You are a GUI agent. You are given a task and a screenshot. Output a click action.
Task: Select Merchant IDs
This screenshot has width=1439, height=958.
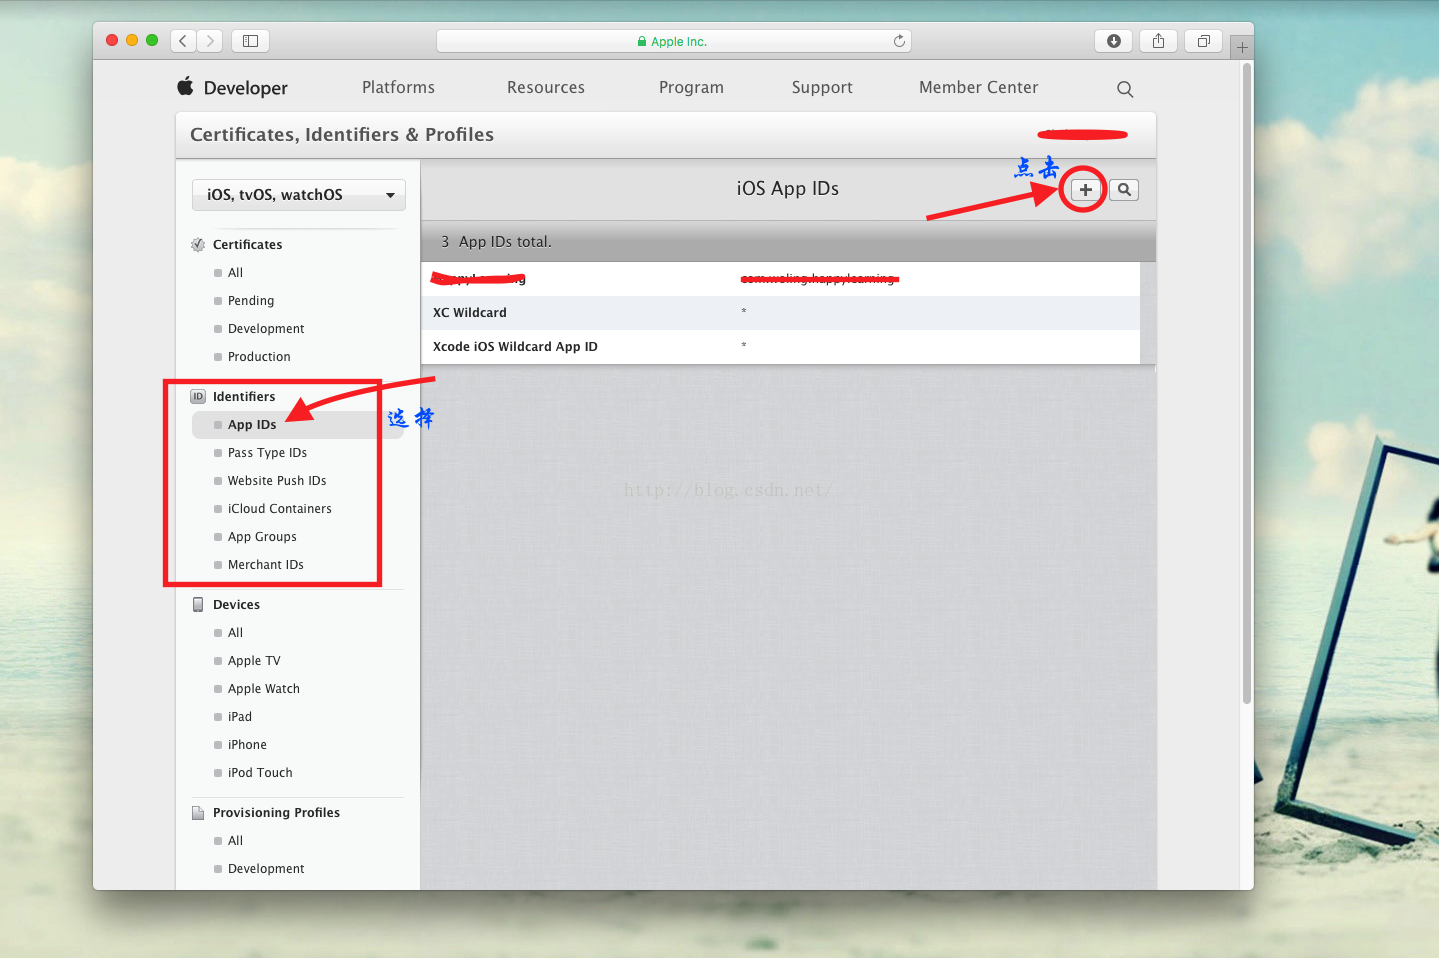coord(265,565)
